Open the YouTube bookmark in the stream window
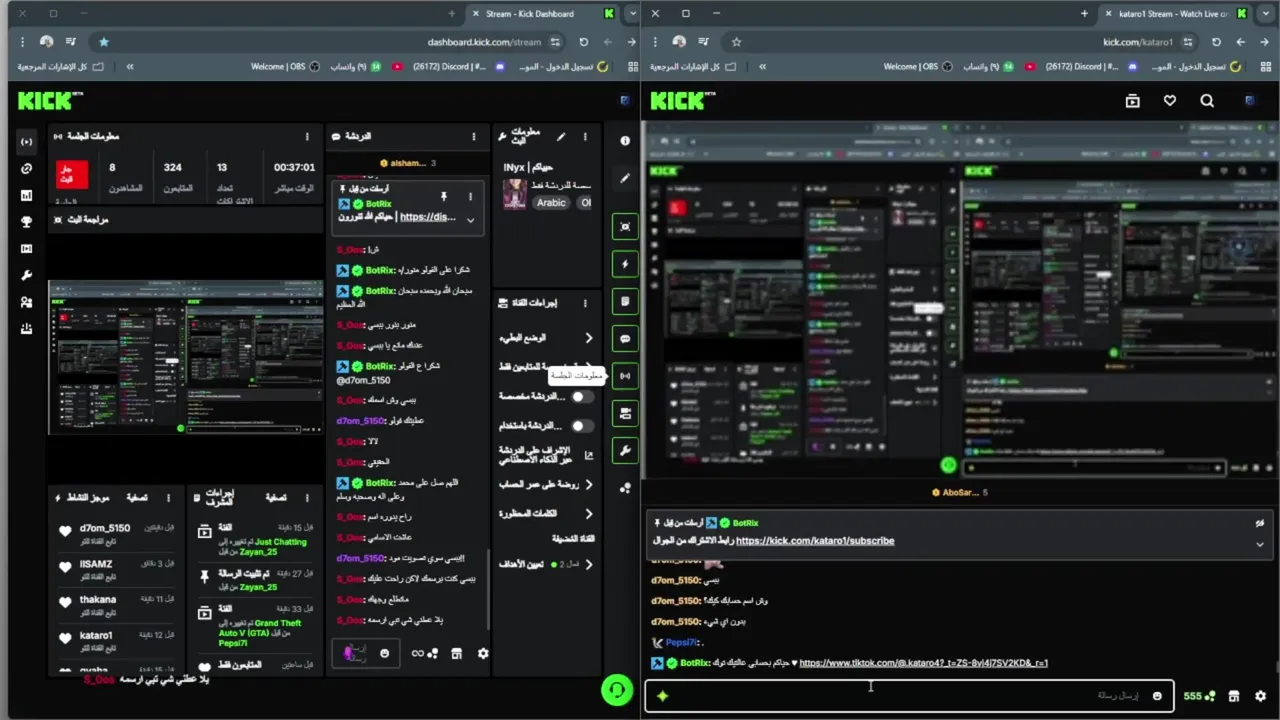This screenshot has width=1280, height=720. (x=1030, y=67)
